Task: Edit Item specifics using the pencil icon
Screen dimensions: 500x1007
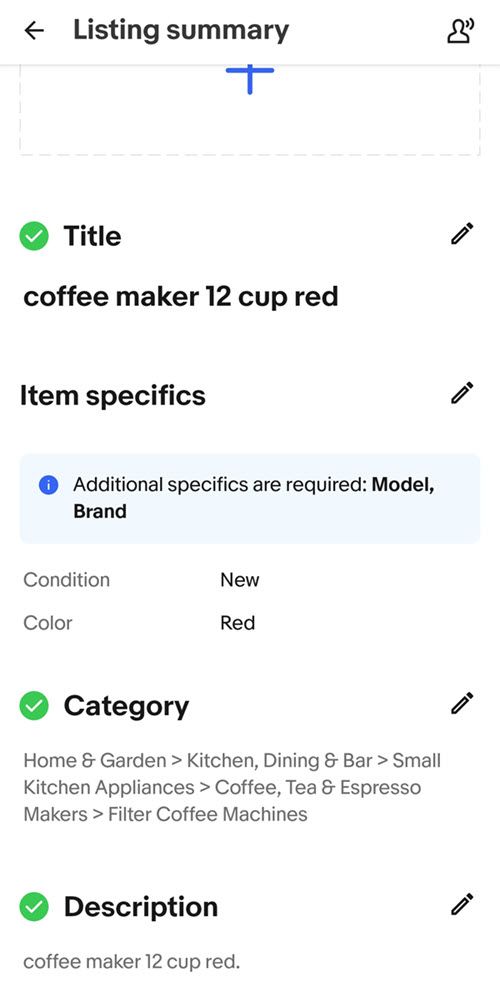Action: pos(461,393)
